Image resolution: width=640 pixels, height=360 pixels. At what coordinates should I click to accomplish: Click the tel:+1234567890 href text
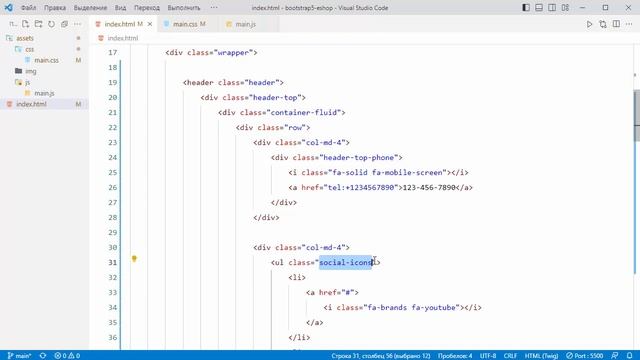pyautogui.click(x=361, y=187)
